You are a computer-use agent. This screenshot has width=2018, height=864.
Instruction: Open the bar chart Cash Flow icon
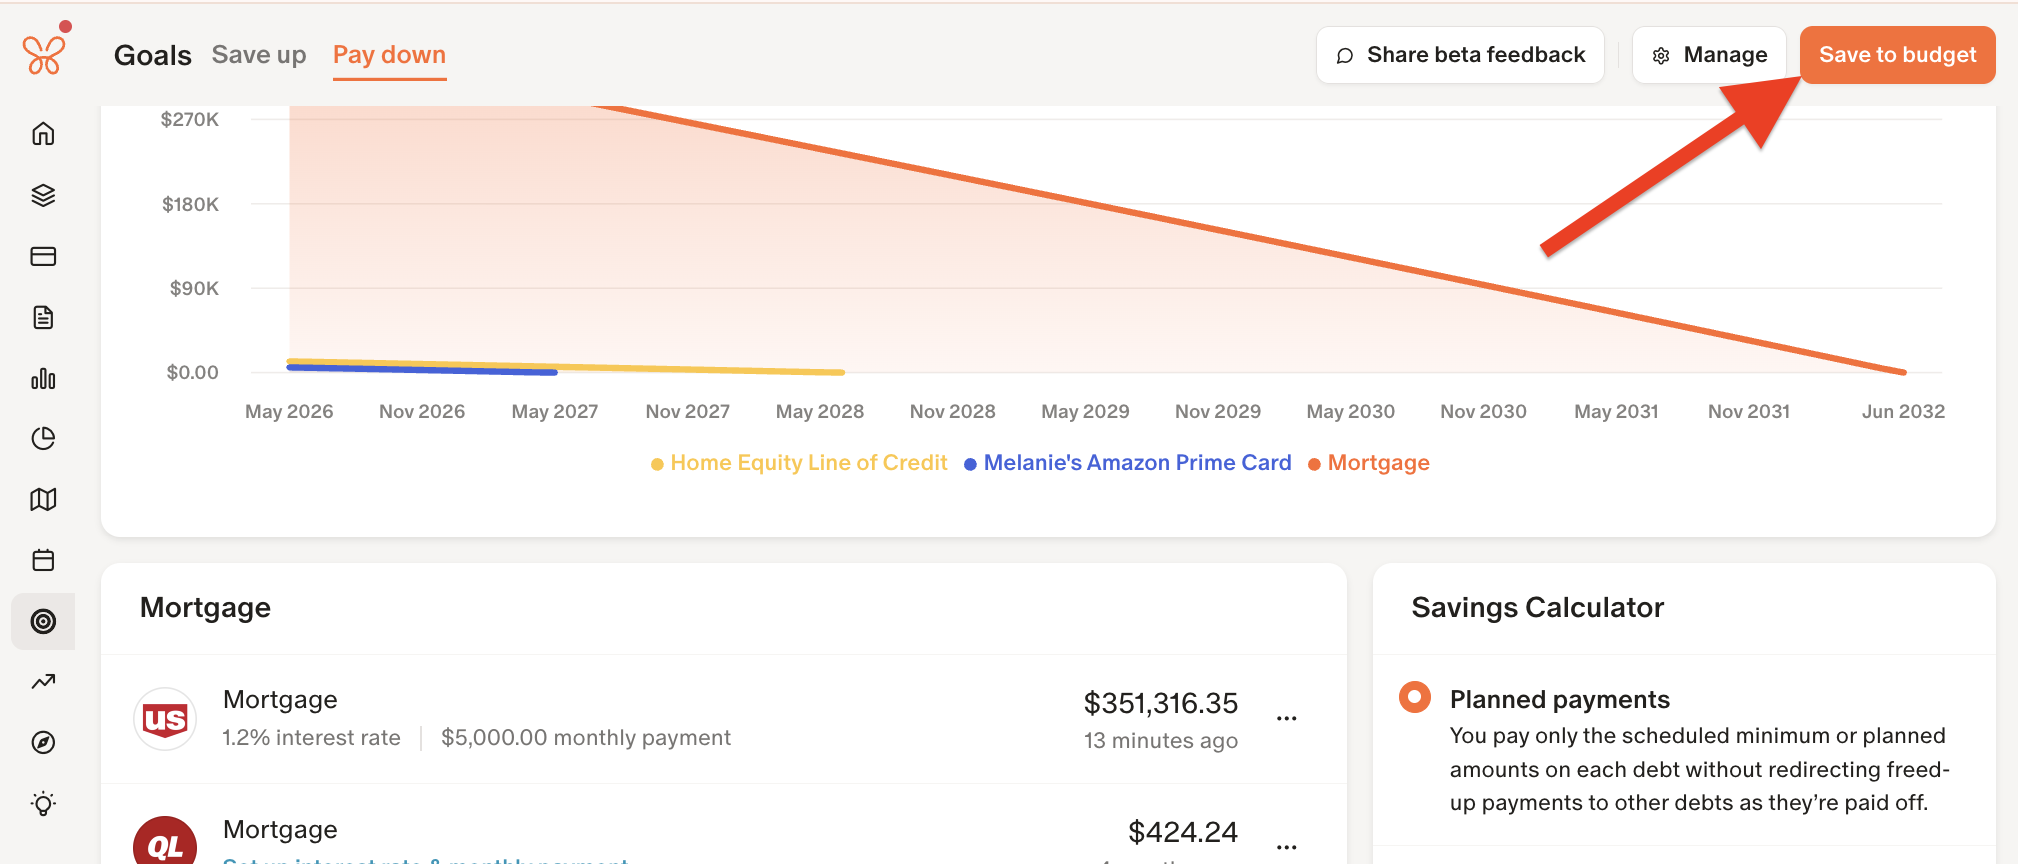tap(43, 378)
